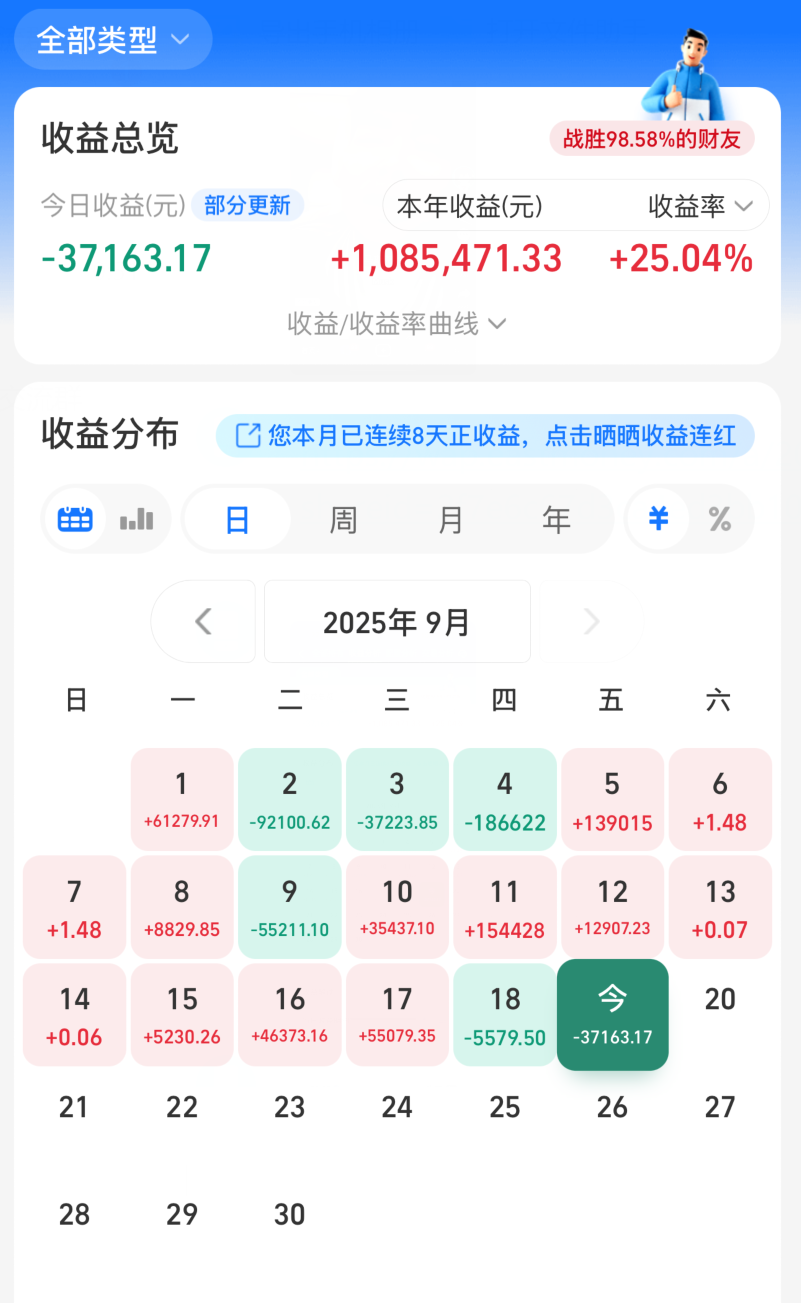The width and height of the screenshot is (801, 1303).
Task: Switch to 月 monthly tab
Action: click(451, 520)
